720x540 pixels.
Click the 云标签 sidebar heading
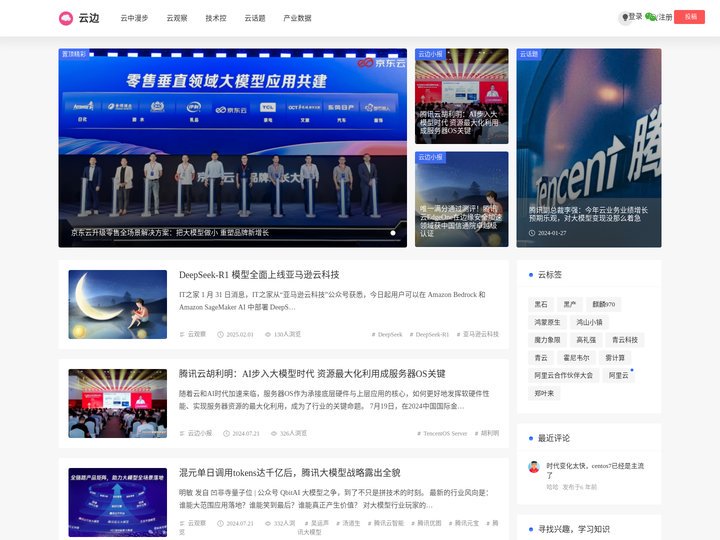550,275
